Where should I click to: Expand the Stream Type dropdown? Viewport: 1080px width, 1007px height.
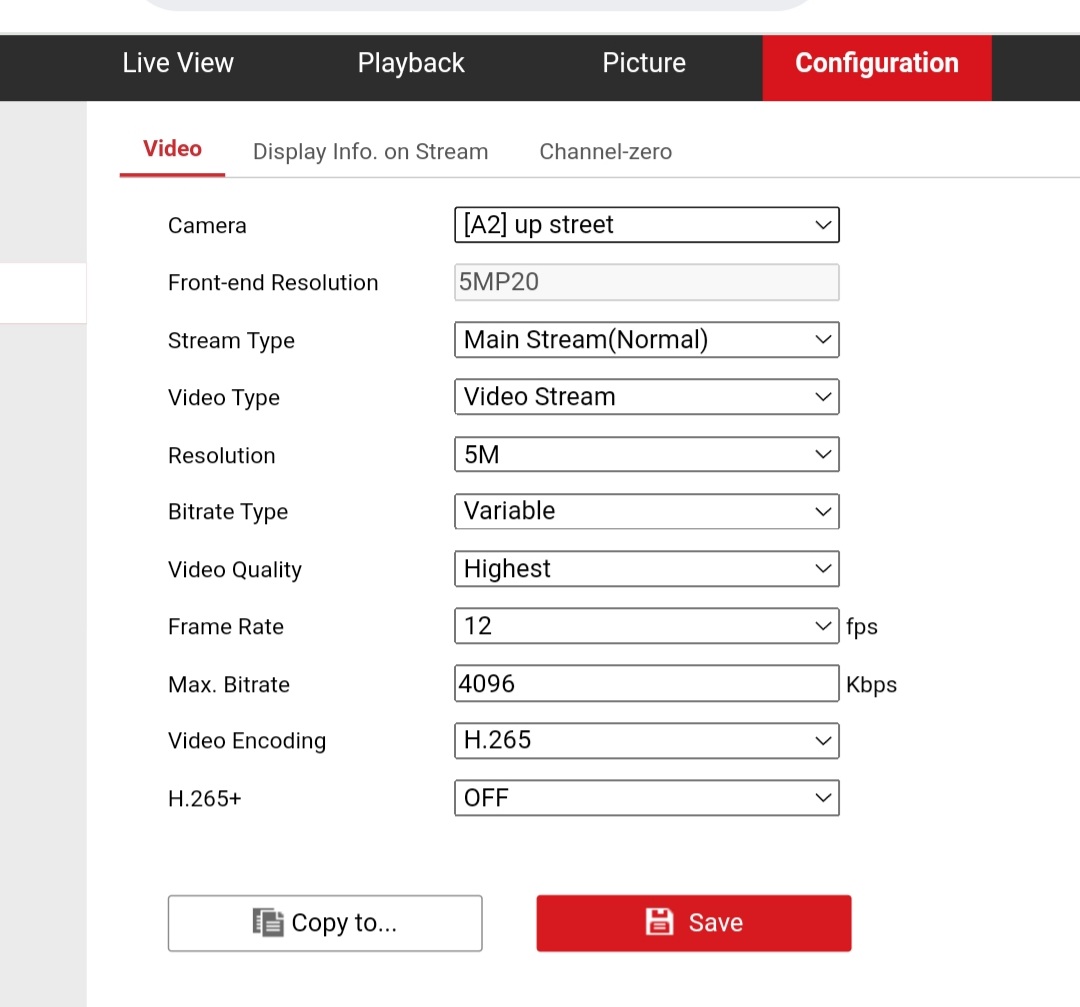[x=646, y=340]
